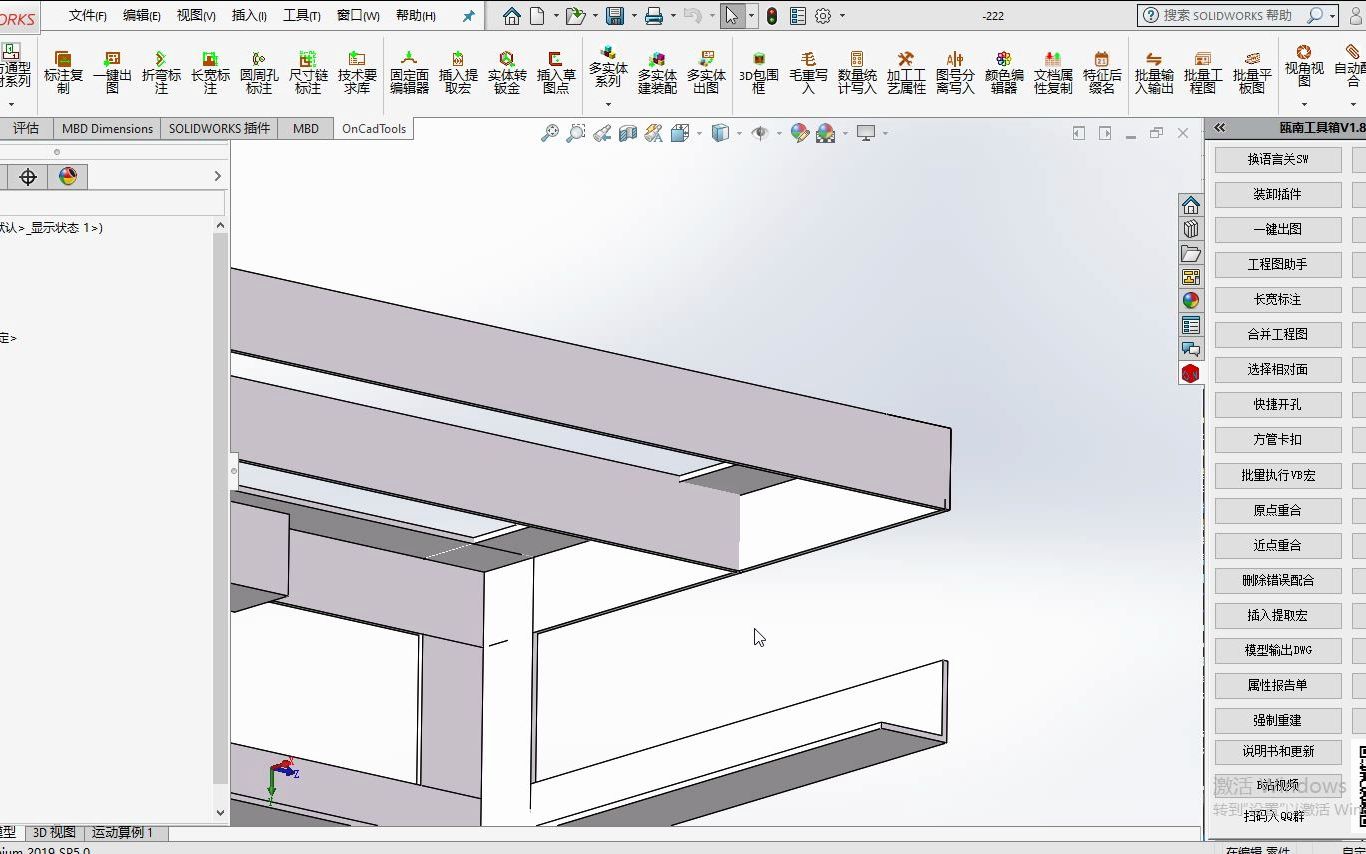Image resolution: width=1366 pixels, height=854 pixels.
Task: Open the Design Library tab in the task pane
Action: tap(1190, 229)
